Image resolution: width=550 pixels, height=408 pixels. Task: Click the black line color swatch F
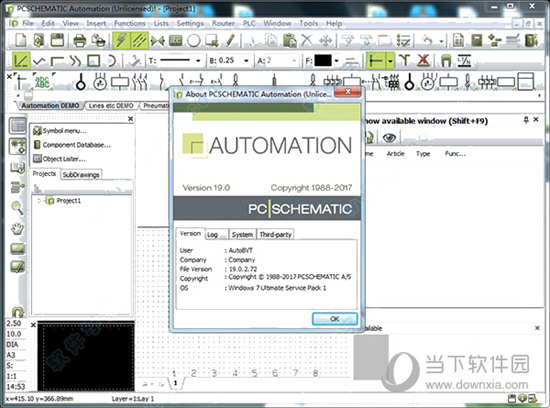pos(323,61)
